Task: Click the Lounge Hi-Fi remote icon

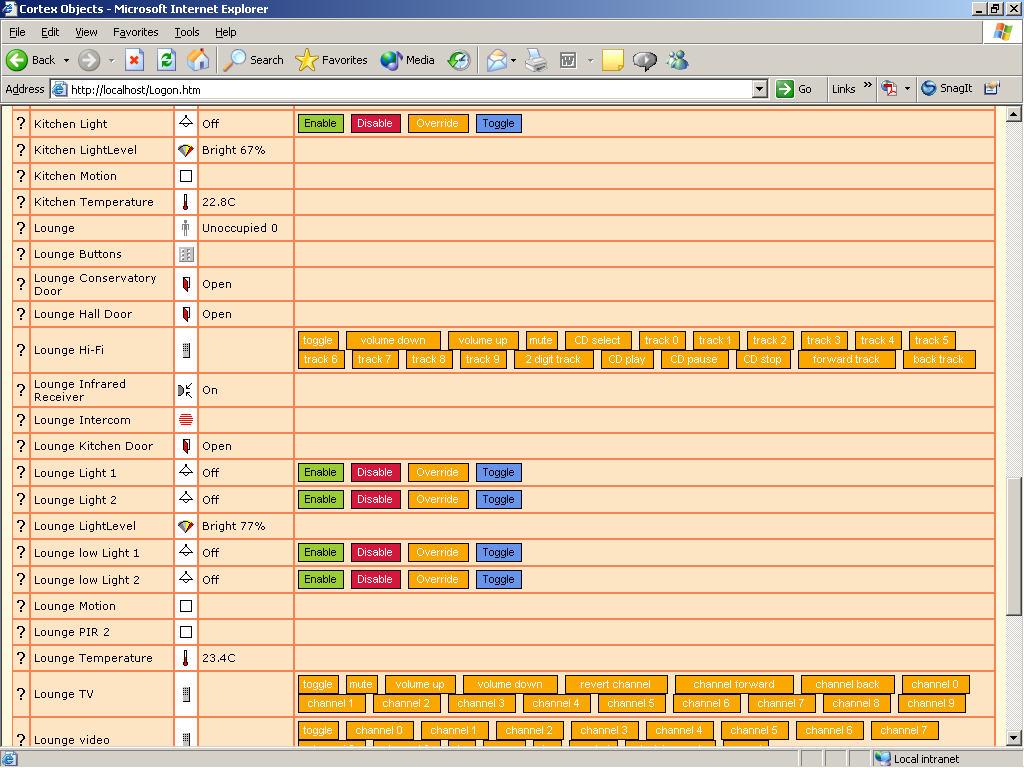Action: (x=186, y=350)
